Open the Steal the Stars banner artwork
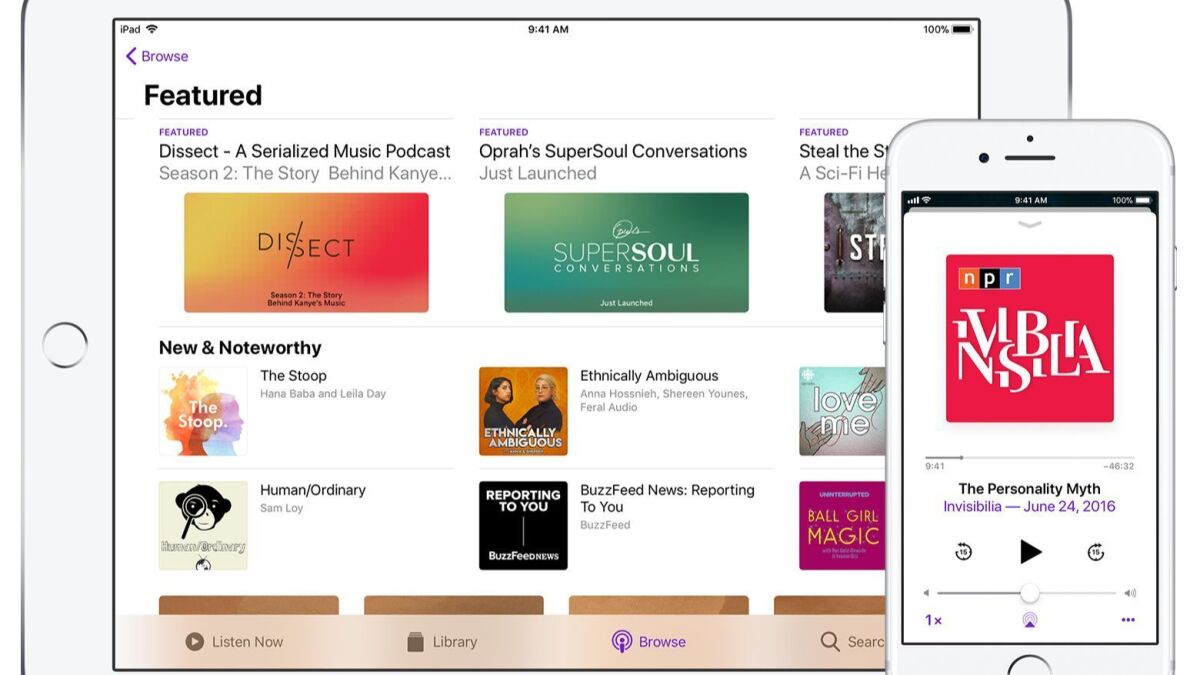Viewport: 1200px width, 675px height. 855,252
